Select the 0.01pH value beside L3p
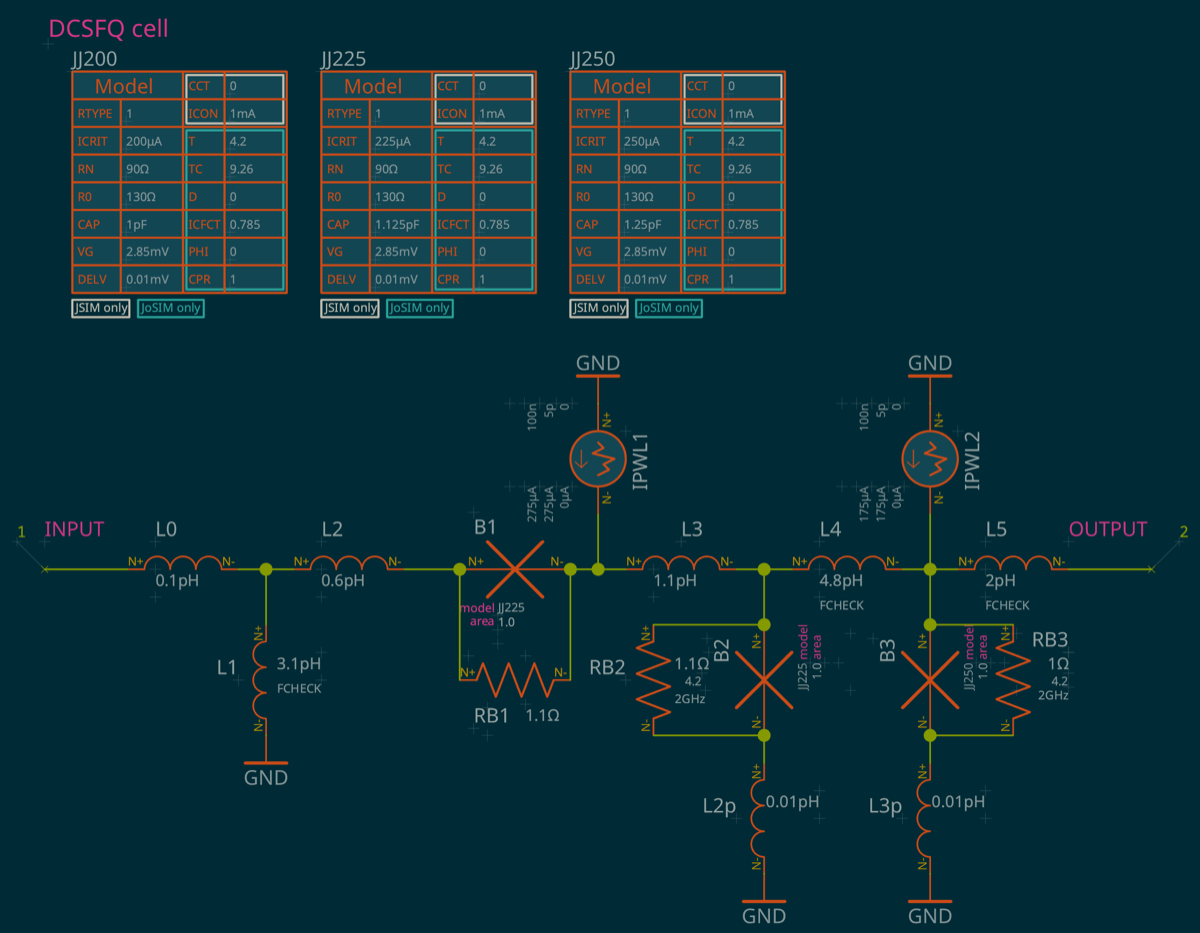Image resolution: width=1200 pixels, height=933 pixels. click(958, 802)
